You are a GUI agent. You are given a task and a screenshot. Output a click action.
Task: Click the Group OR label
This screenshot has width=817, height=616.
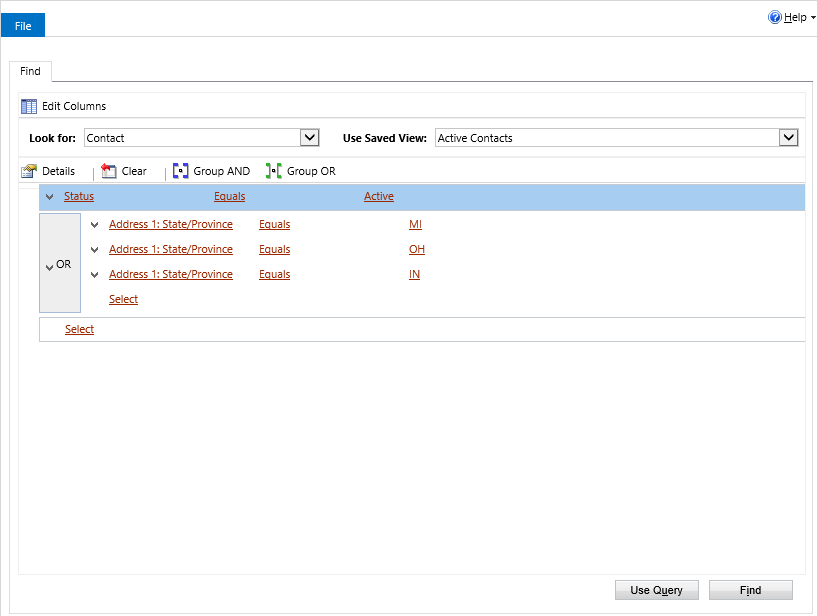pyautogui.click(x=311, y=171)
